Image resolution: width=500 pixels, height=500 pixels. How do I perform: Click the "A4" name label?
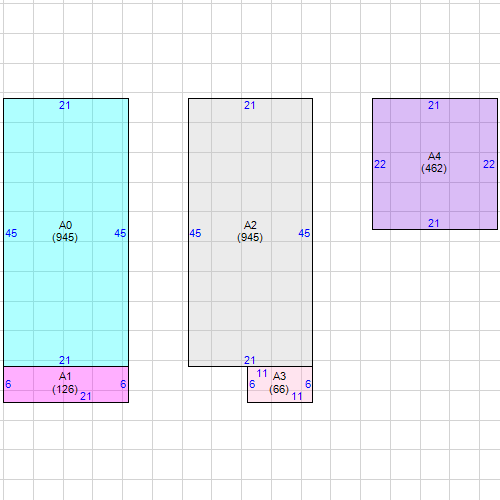point(434,156)
